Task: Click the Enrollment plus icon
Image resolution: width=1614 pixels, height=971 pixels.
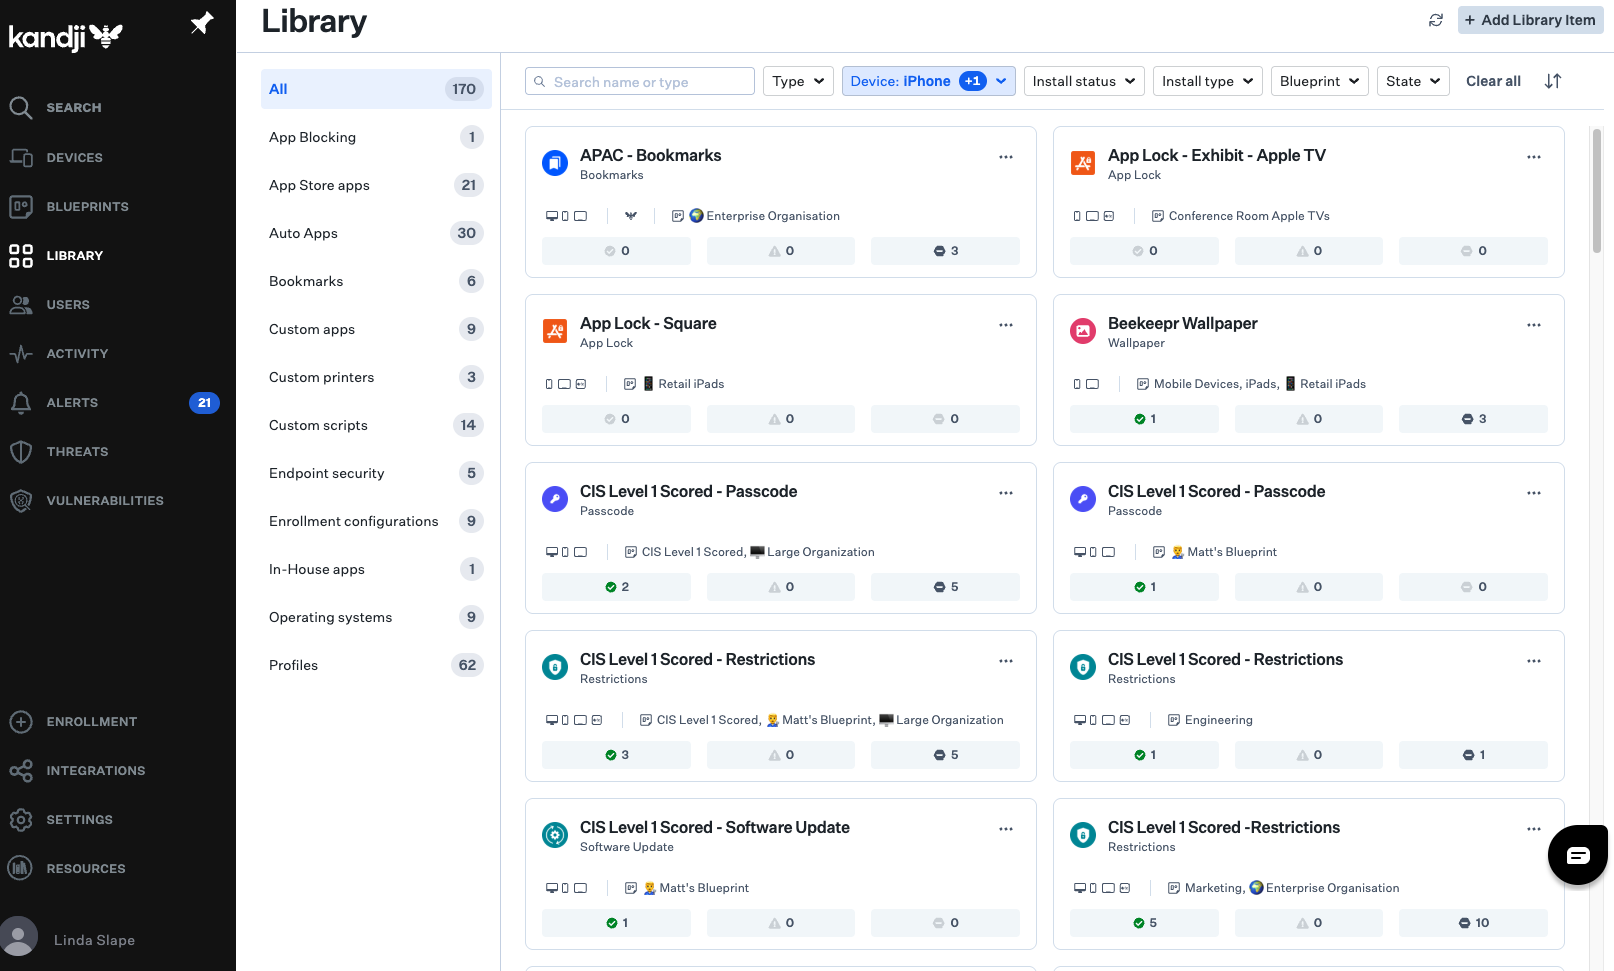Action: (21, 721)
